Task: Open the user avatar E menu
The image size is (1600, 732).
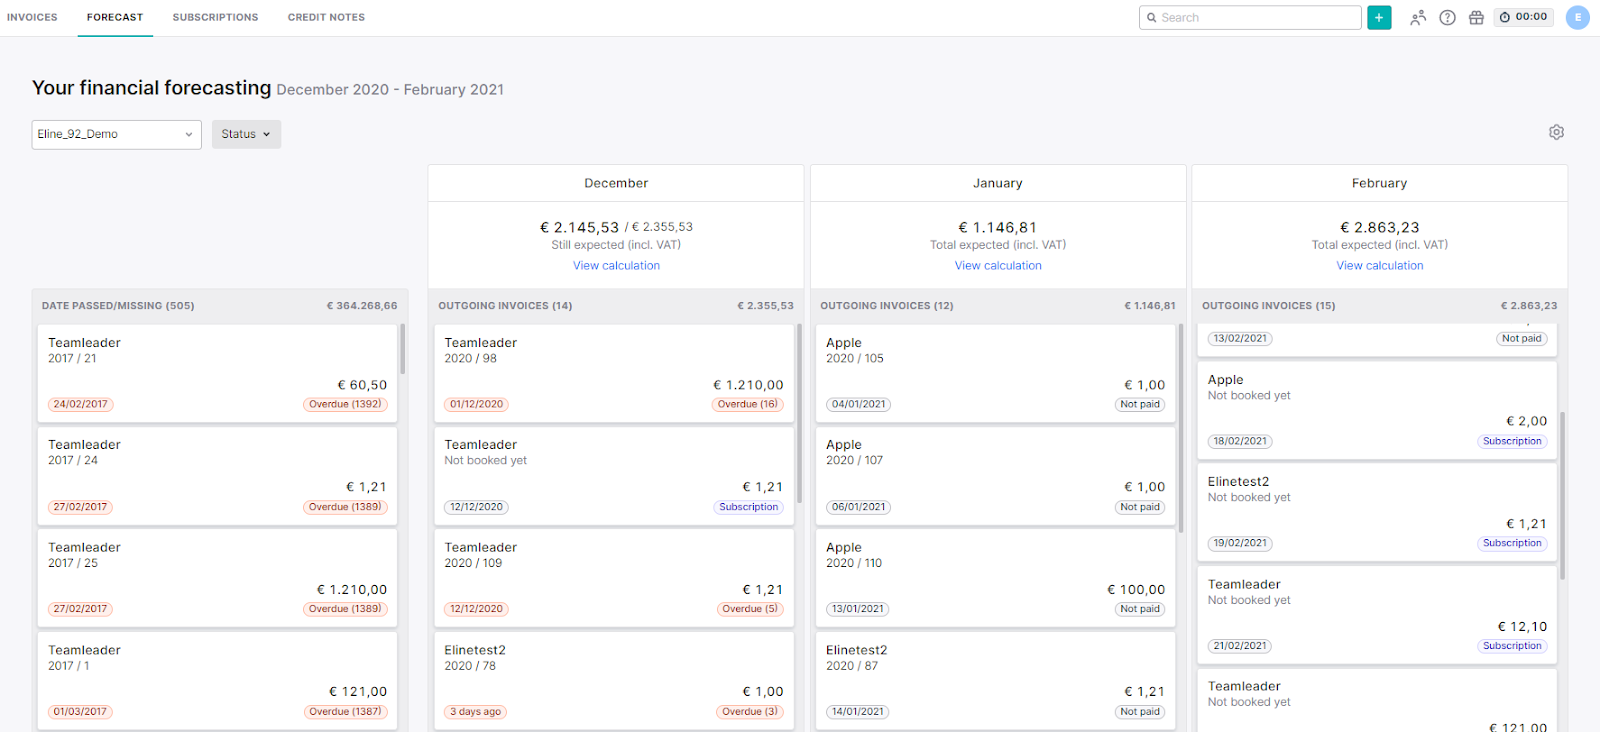Action: click(1578, 17)
